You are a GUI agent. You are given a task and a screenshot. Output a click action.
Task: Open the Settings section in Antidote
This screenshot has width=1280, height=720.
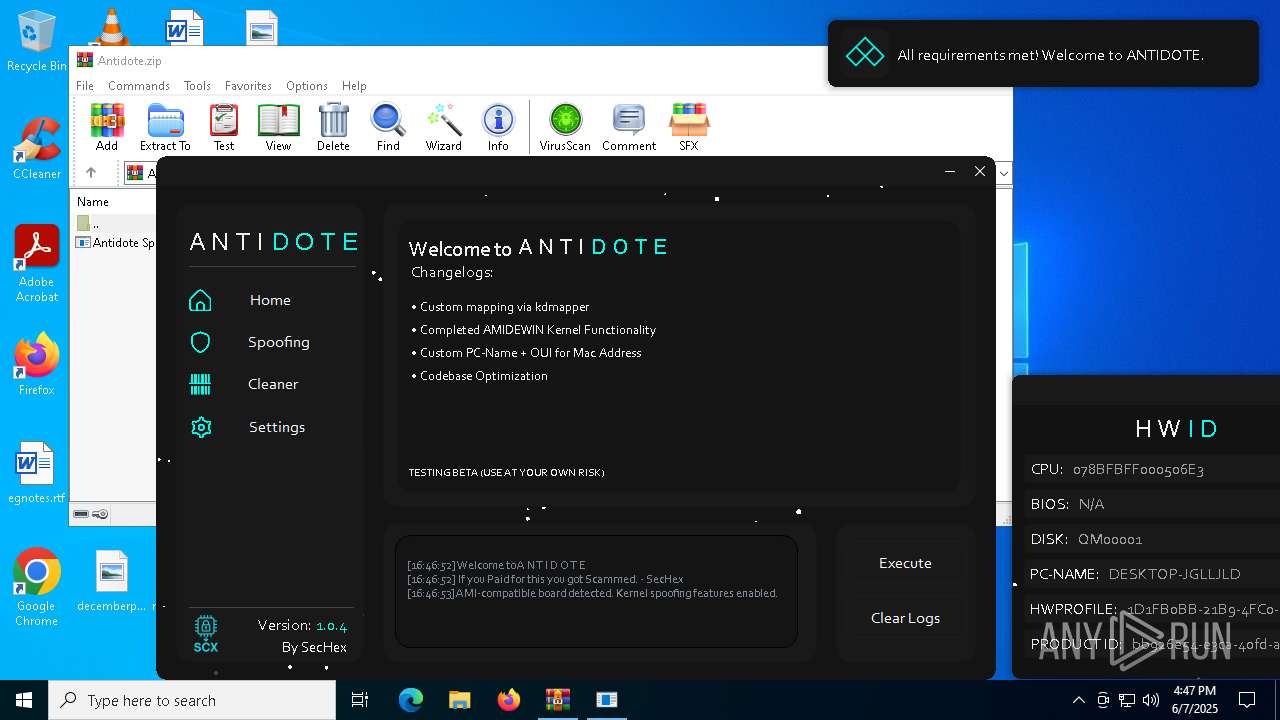point(277,427)
